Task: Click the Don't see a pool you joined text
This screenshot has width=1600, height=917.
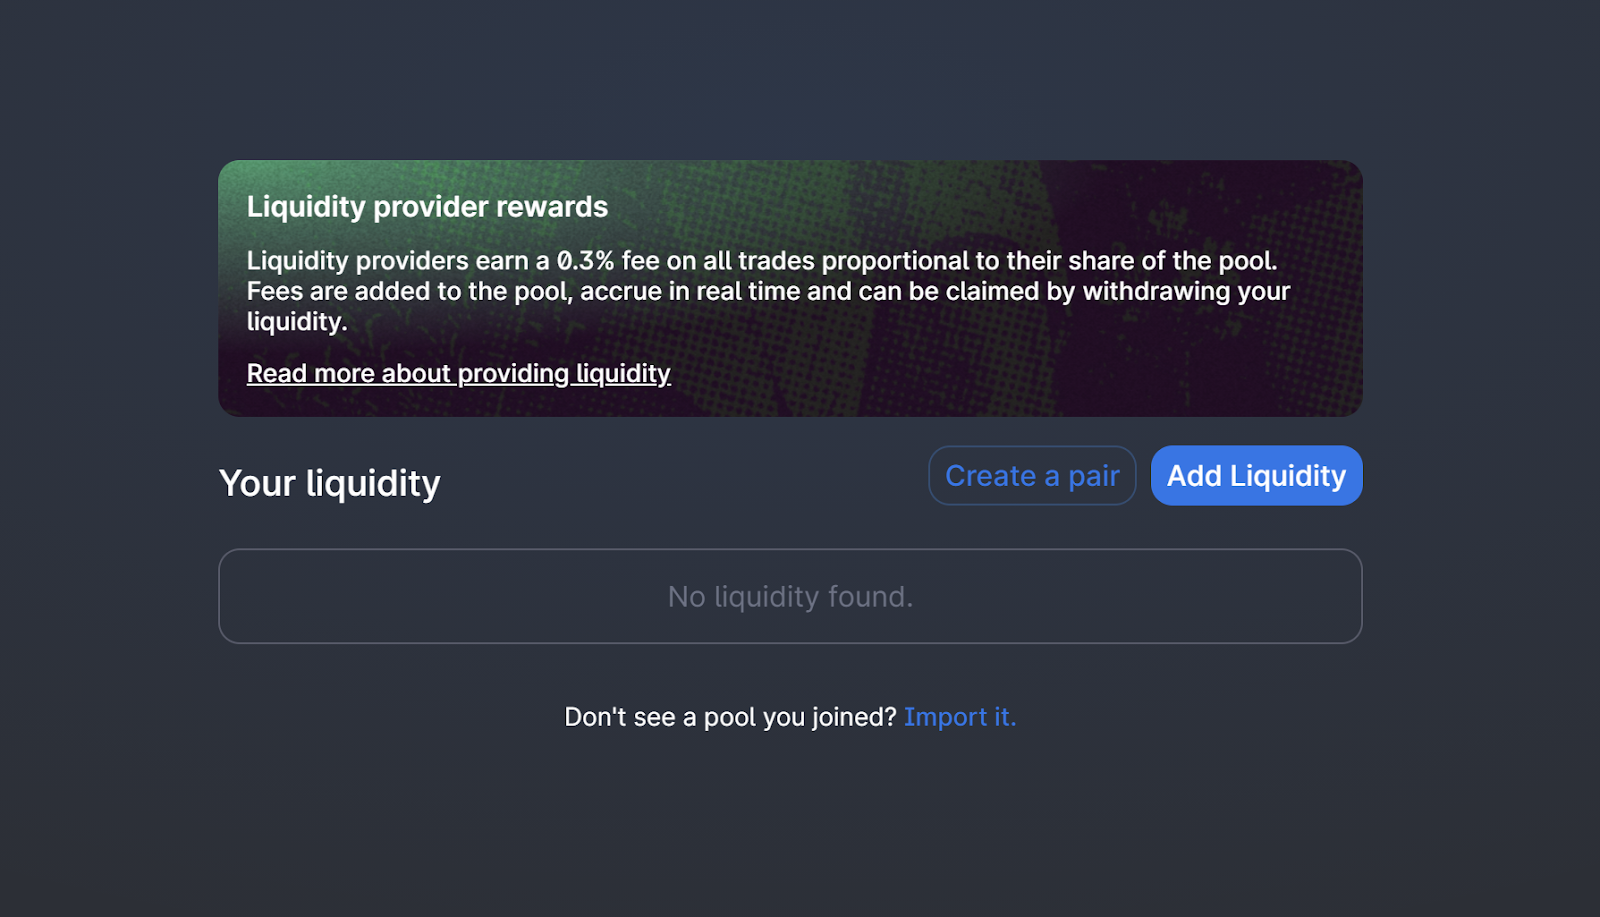Action: pyautogui.click(x=730, y=717)
